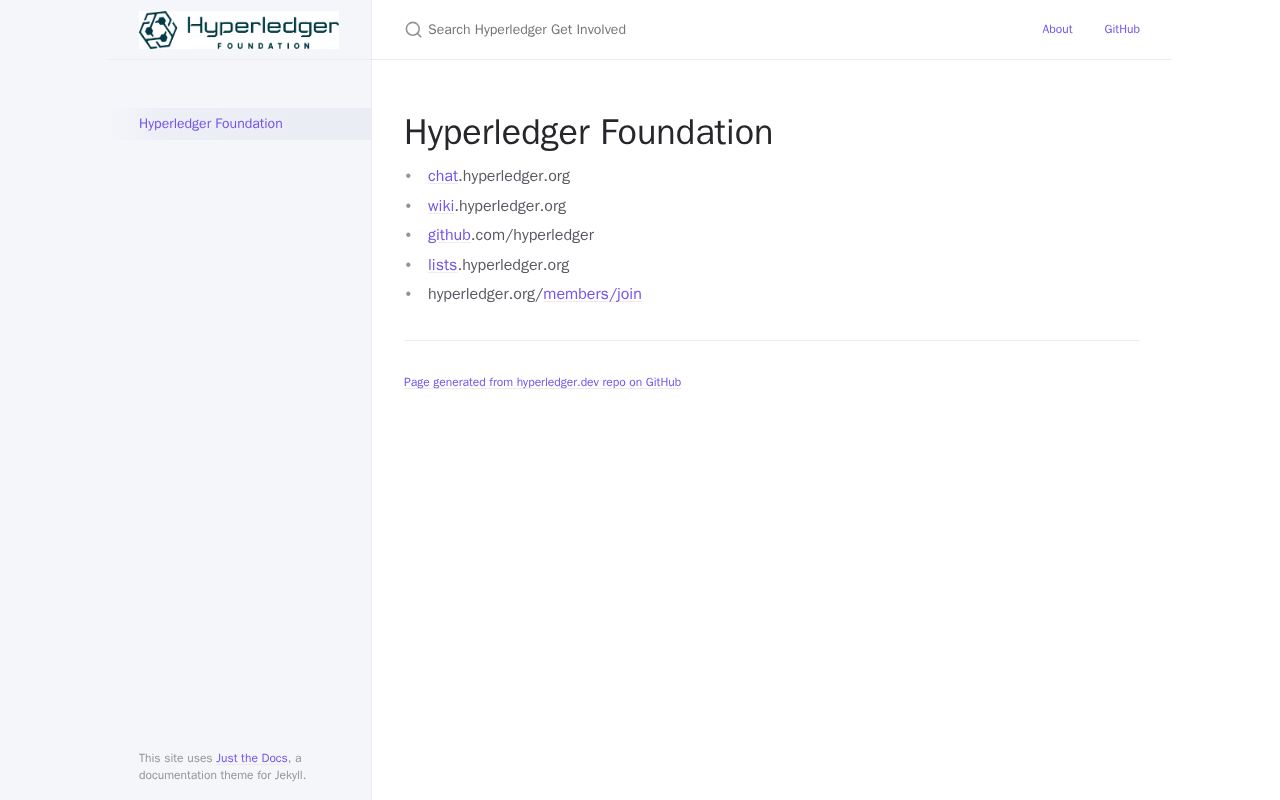The image size is (1280, 800).
Task: Visit the lists link
Action: (x=442, y=265)
